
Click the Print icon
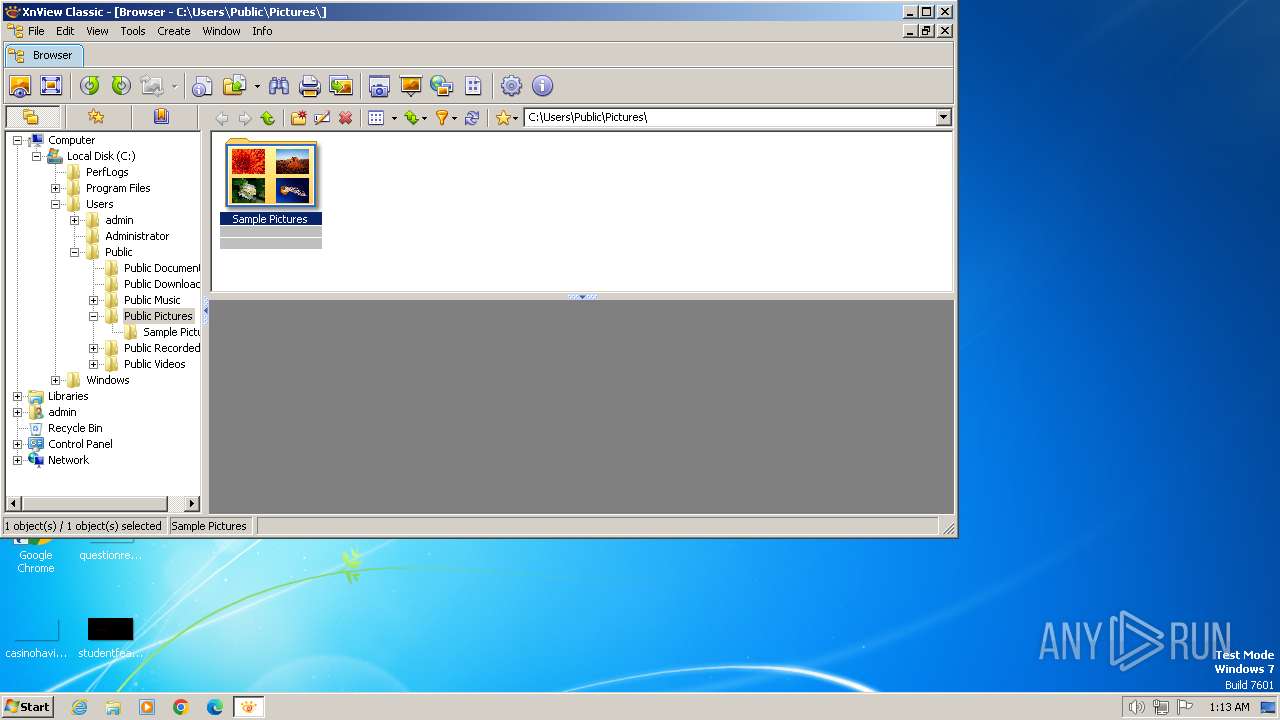310,86
